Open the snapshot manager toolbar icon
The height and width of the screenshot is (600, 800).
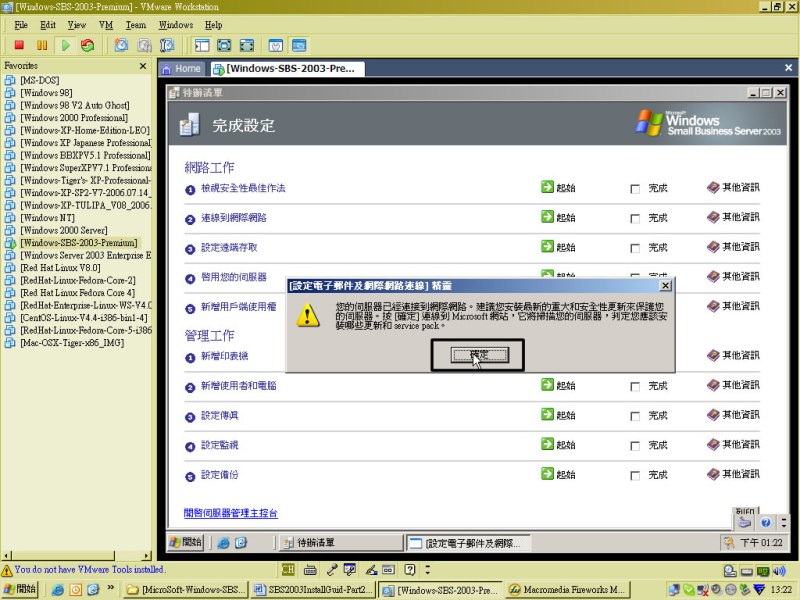coord(167,45)
